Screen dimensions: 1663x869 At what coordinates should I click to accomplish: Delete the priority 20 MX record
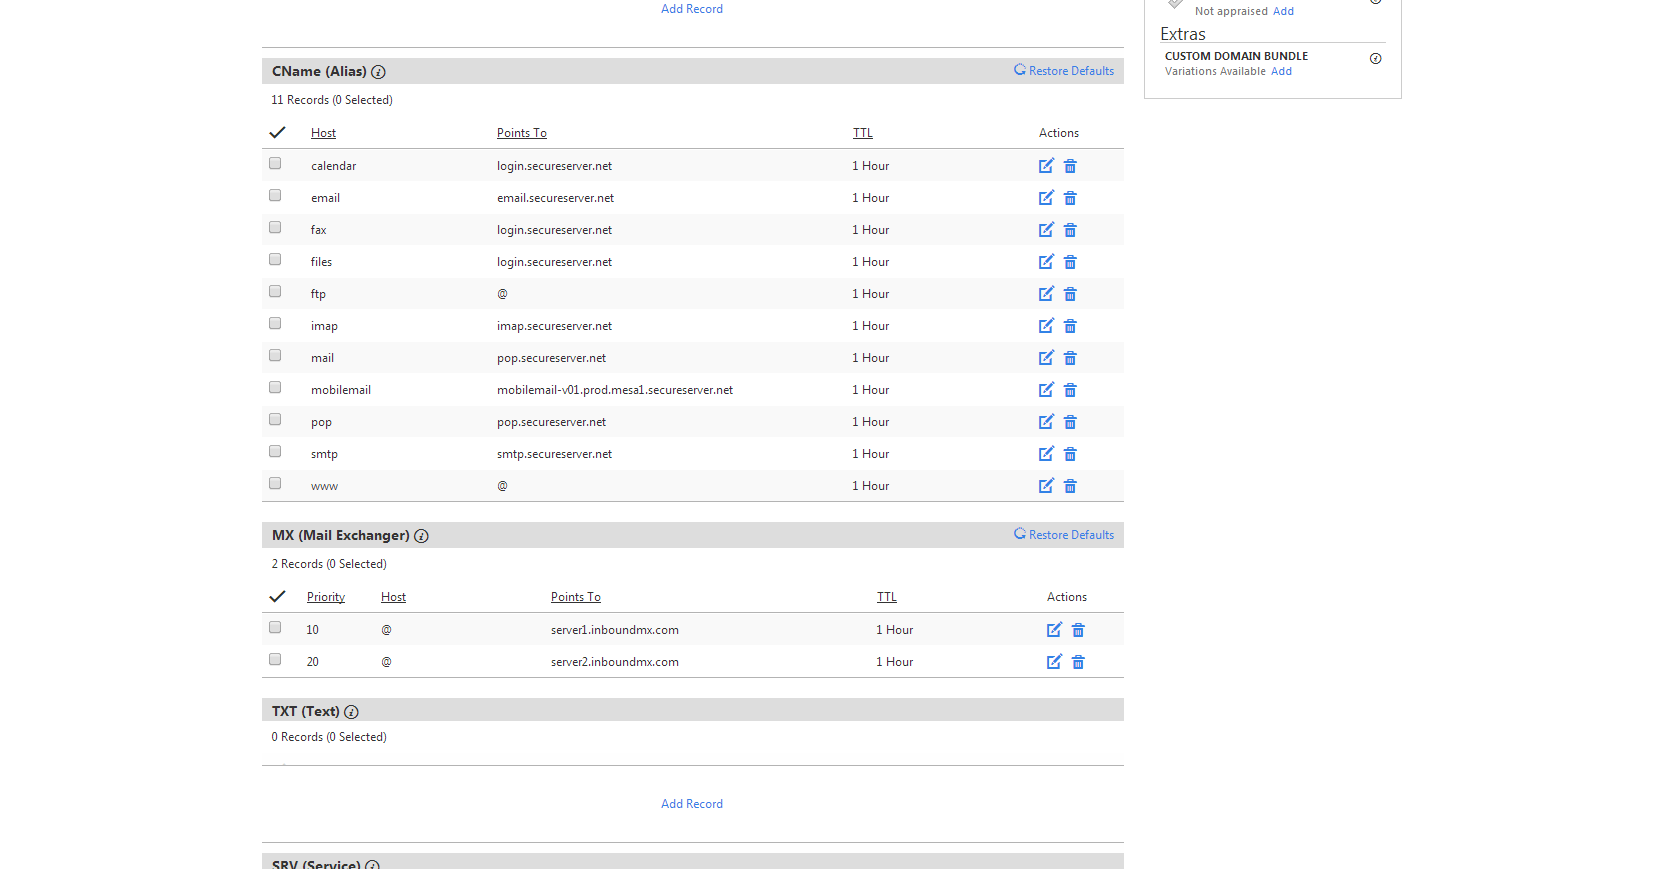[x=1078, y=662]
